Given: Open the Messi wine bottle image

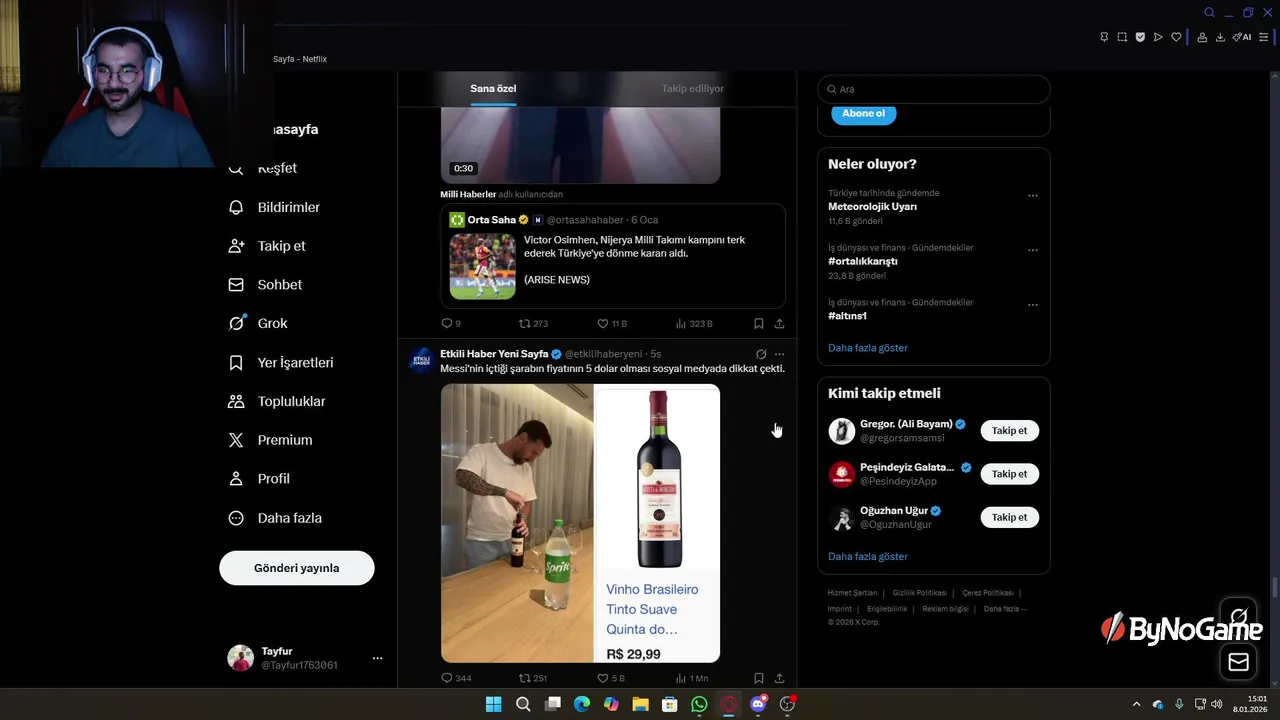Looking at the screenshot, I should coord(657,523).
